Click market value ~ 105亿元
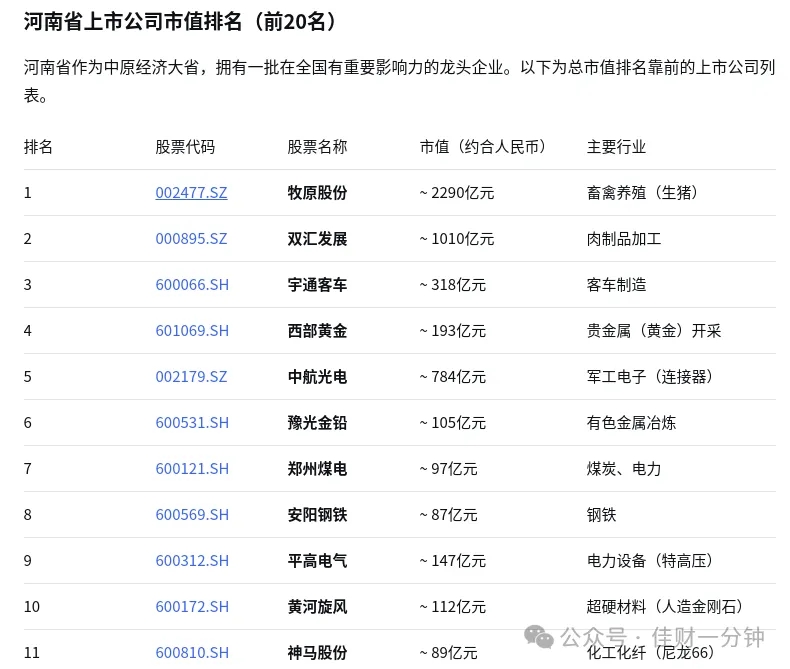This screenshot has height=669, width=790. [452, 422]
